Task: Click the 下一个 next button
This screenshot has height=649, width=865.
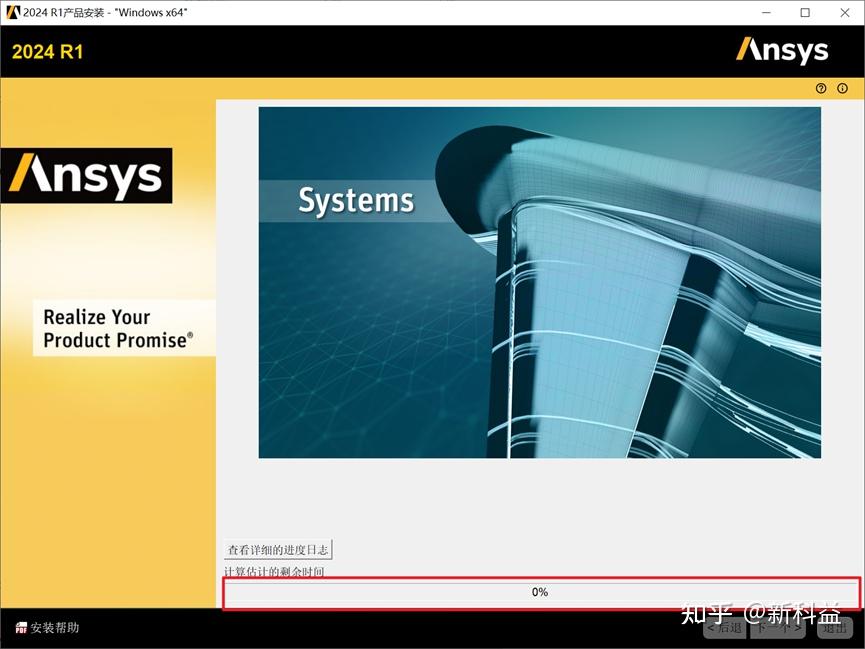Action: (776, 628)
